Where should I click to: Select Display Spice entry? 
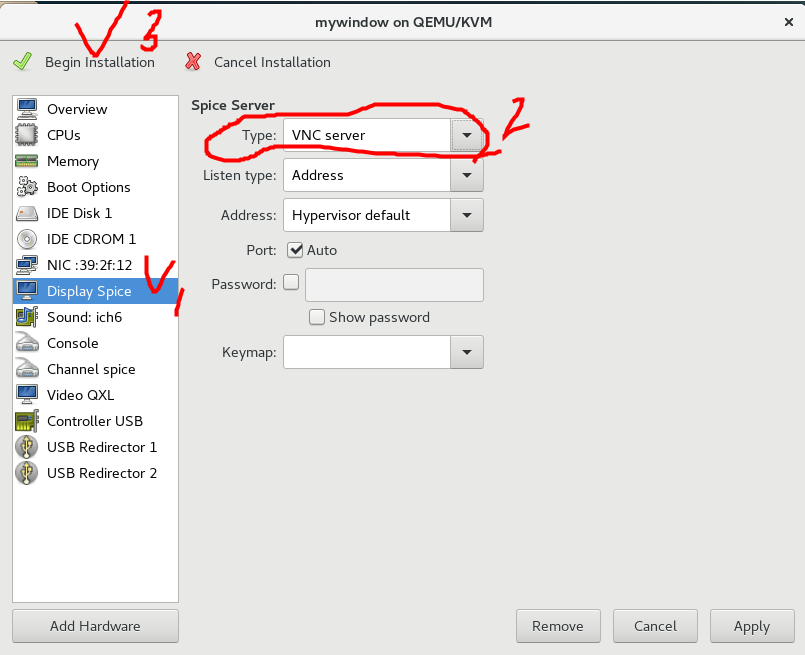point(95,291)
